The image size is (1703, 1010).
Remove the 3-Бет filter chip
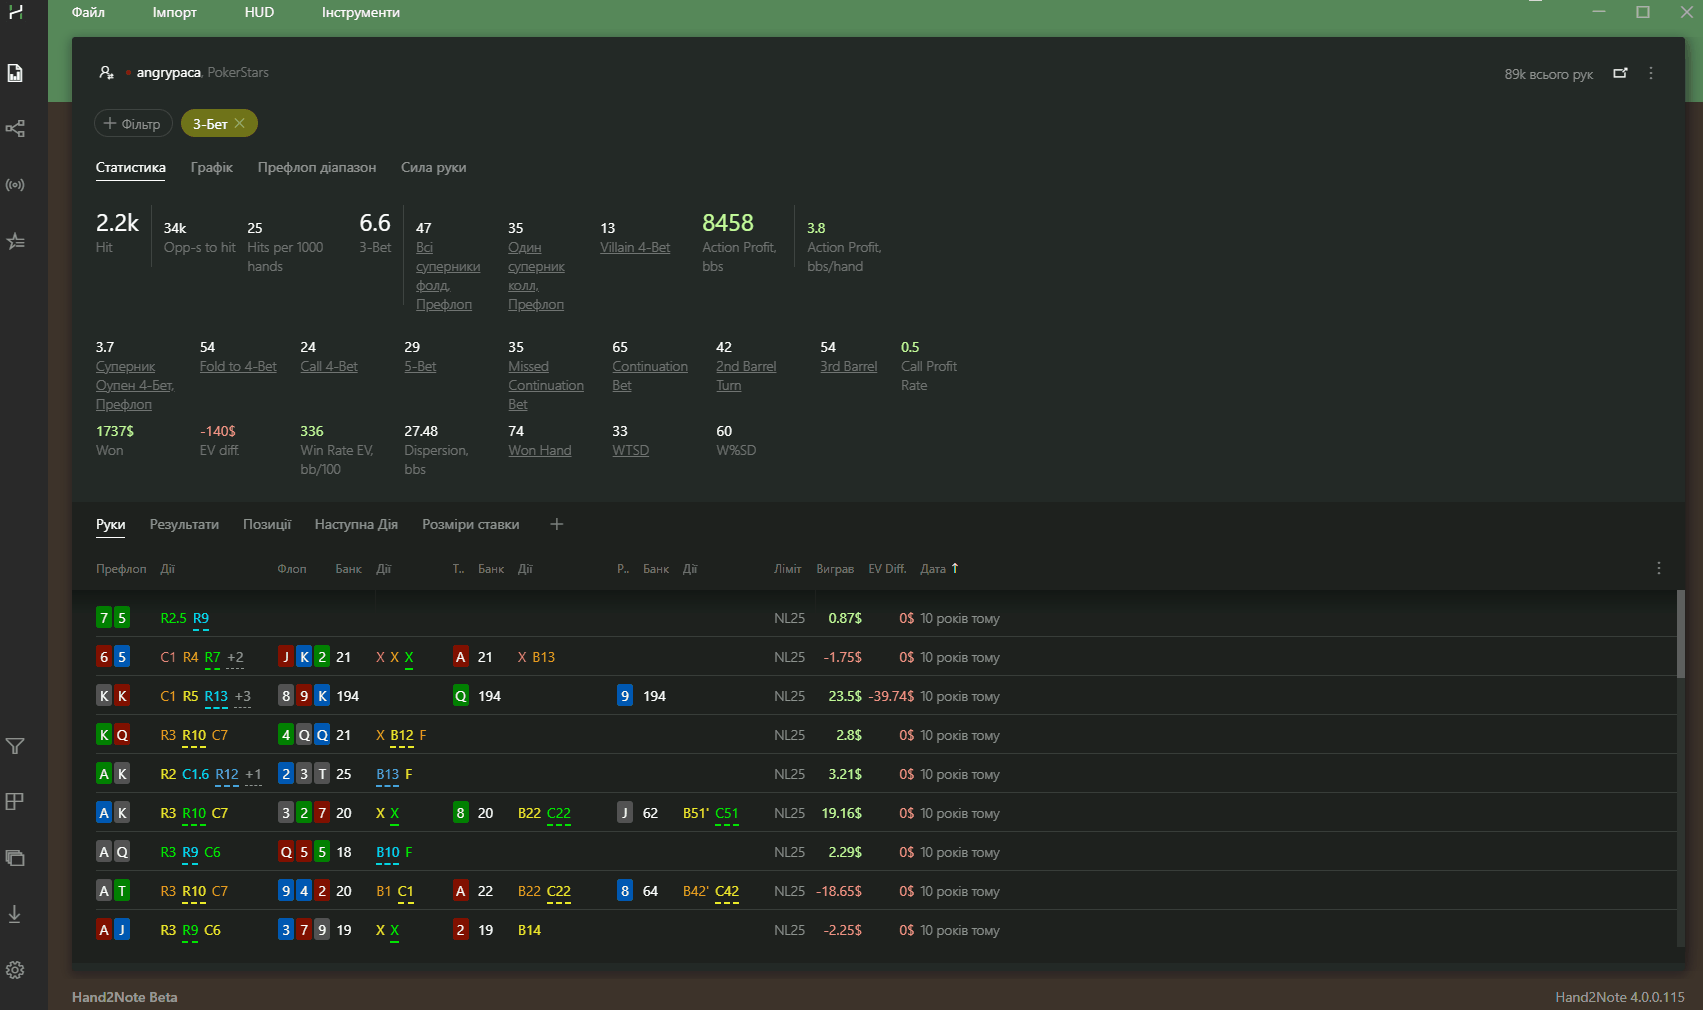click(x=239, y=123)
